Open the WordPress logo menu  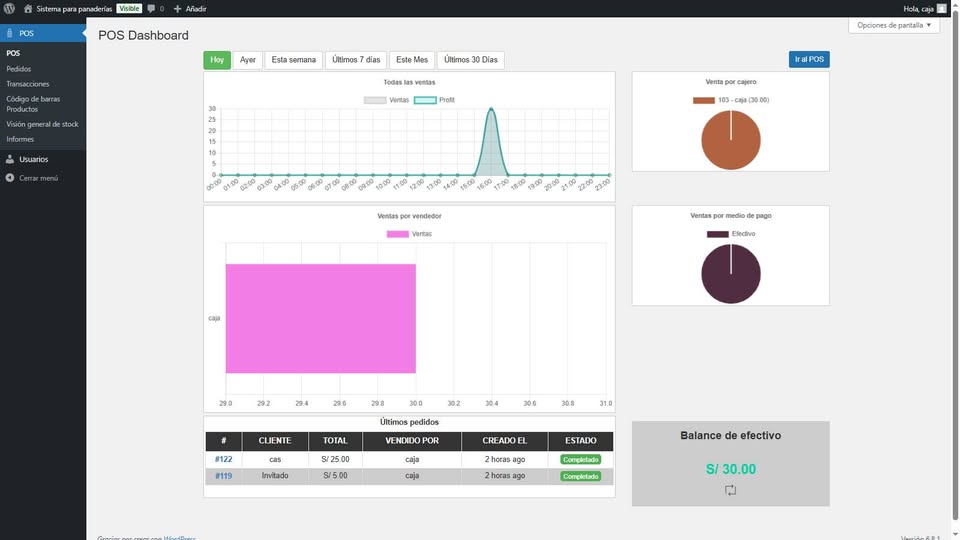coord(9,9)
